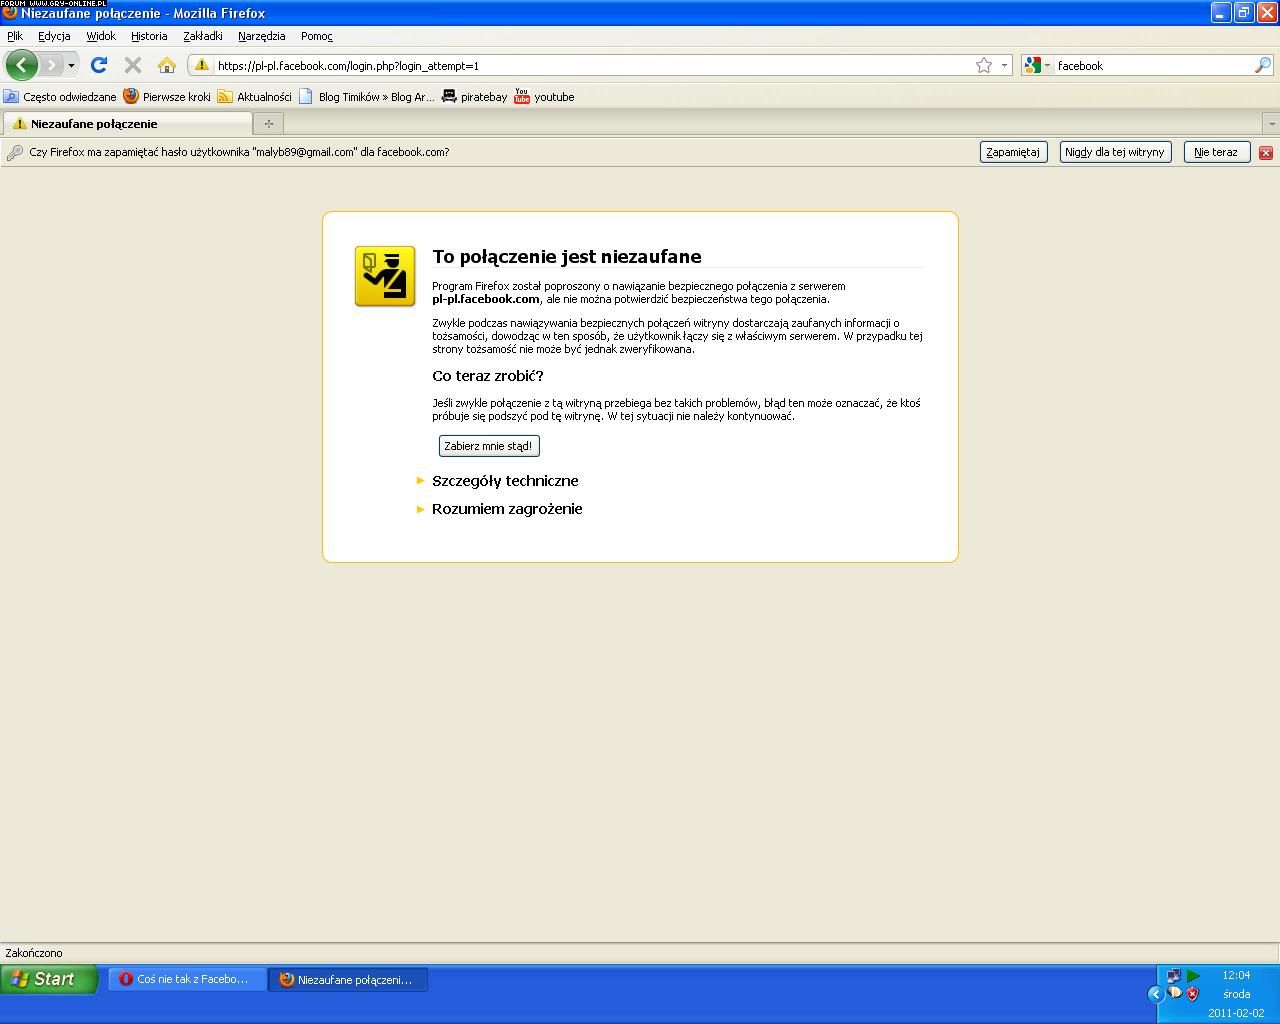
Task: Expand Szczegóły techniczne section
Action: [504, 481]
